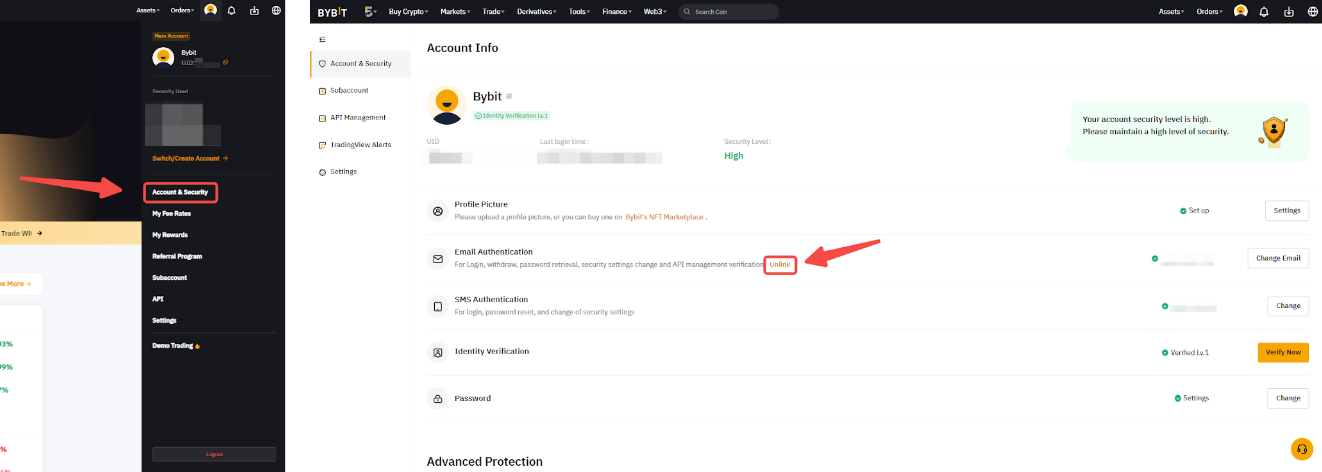The width and height of the screenshot is (1322, 472).
Task: Open the Bybit's NFT Marketplace link
Action: point(665,217)
